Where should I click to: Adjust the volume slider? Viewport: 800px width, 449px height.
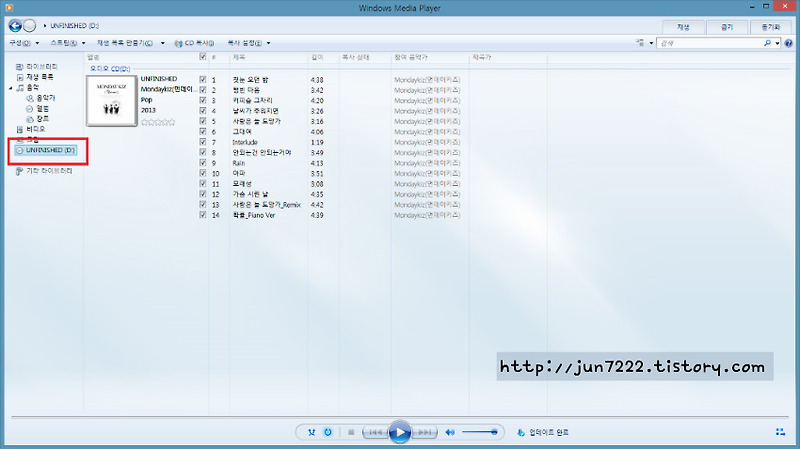480,432
